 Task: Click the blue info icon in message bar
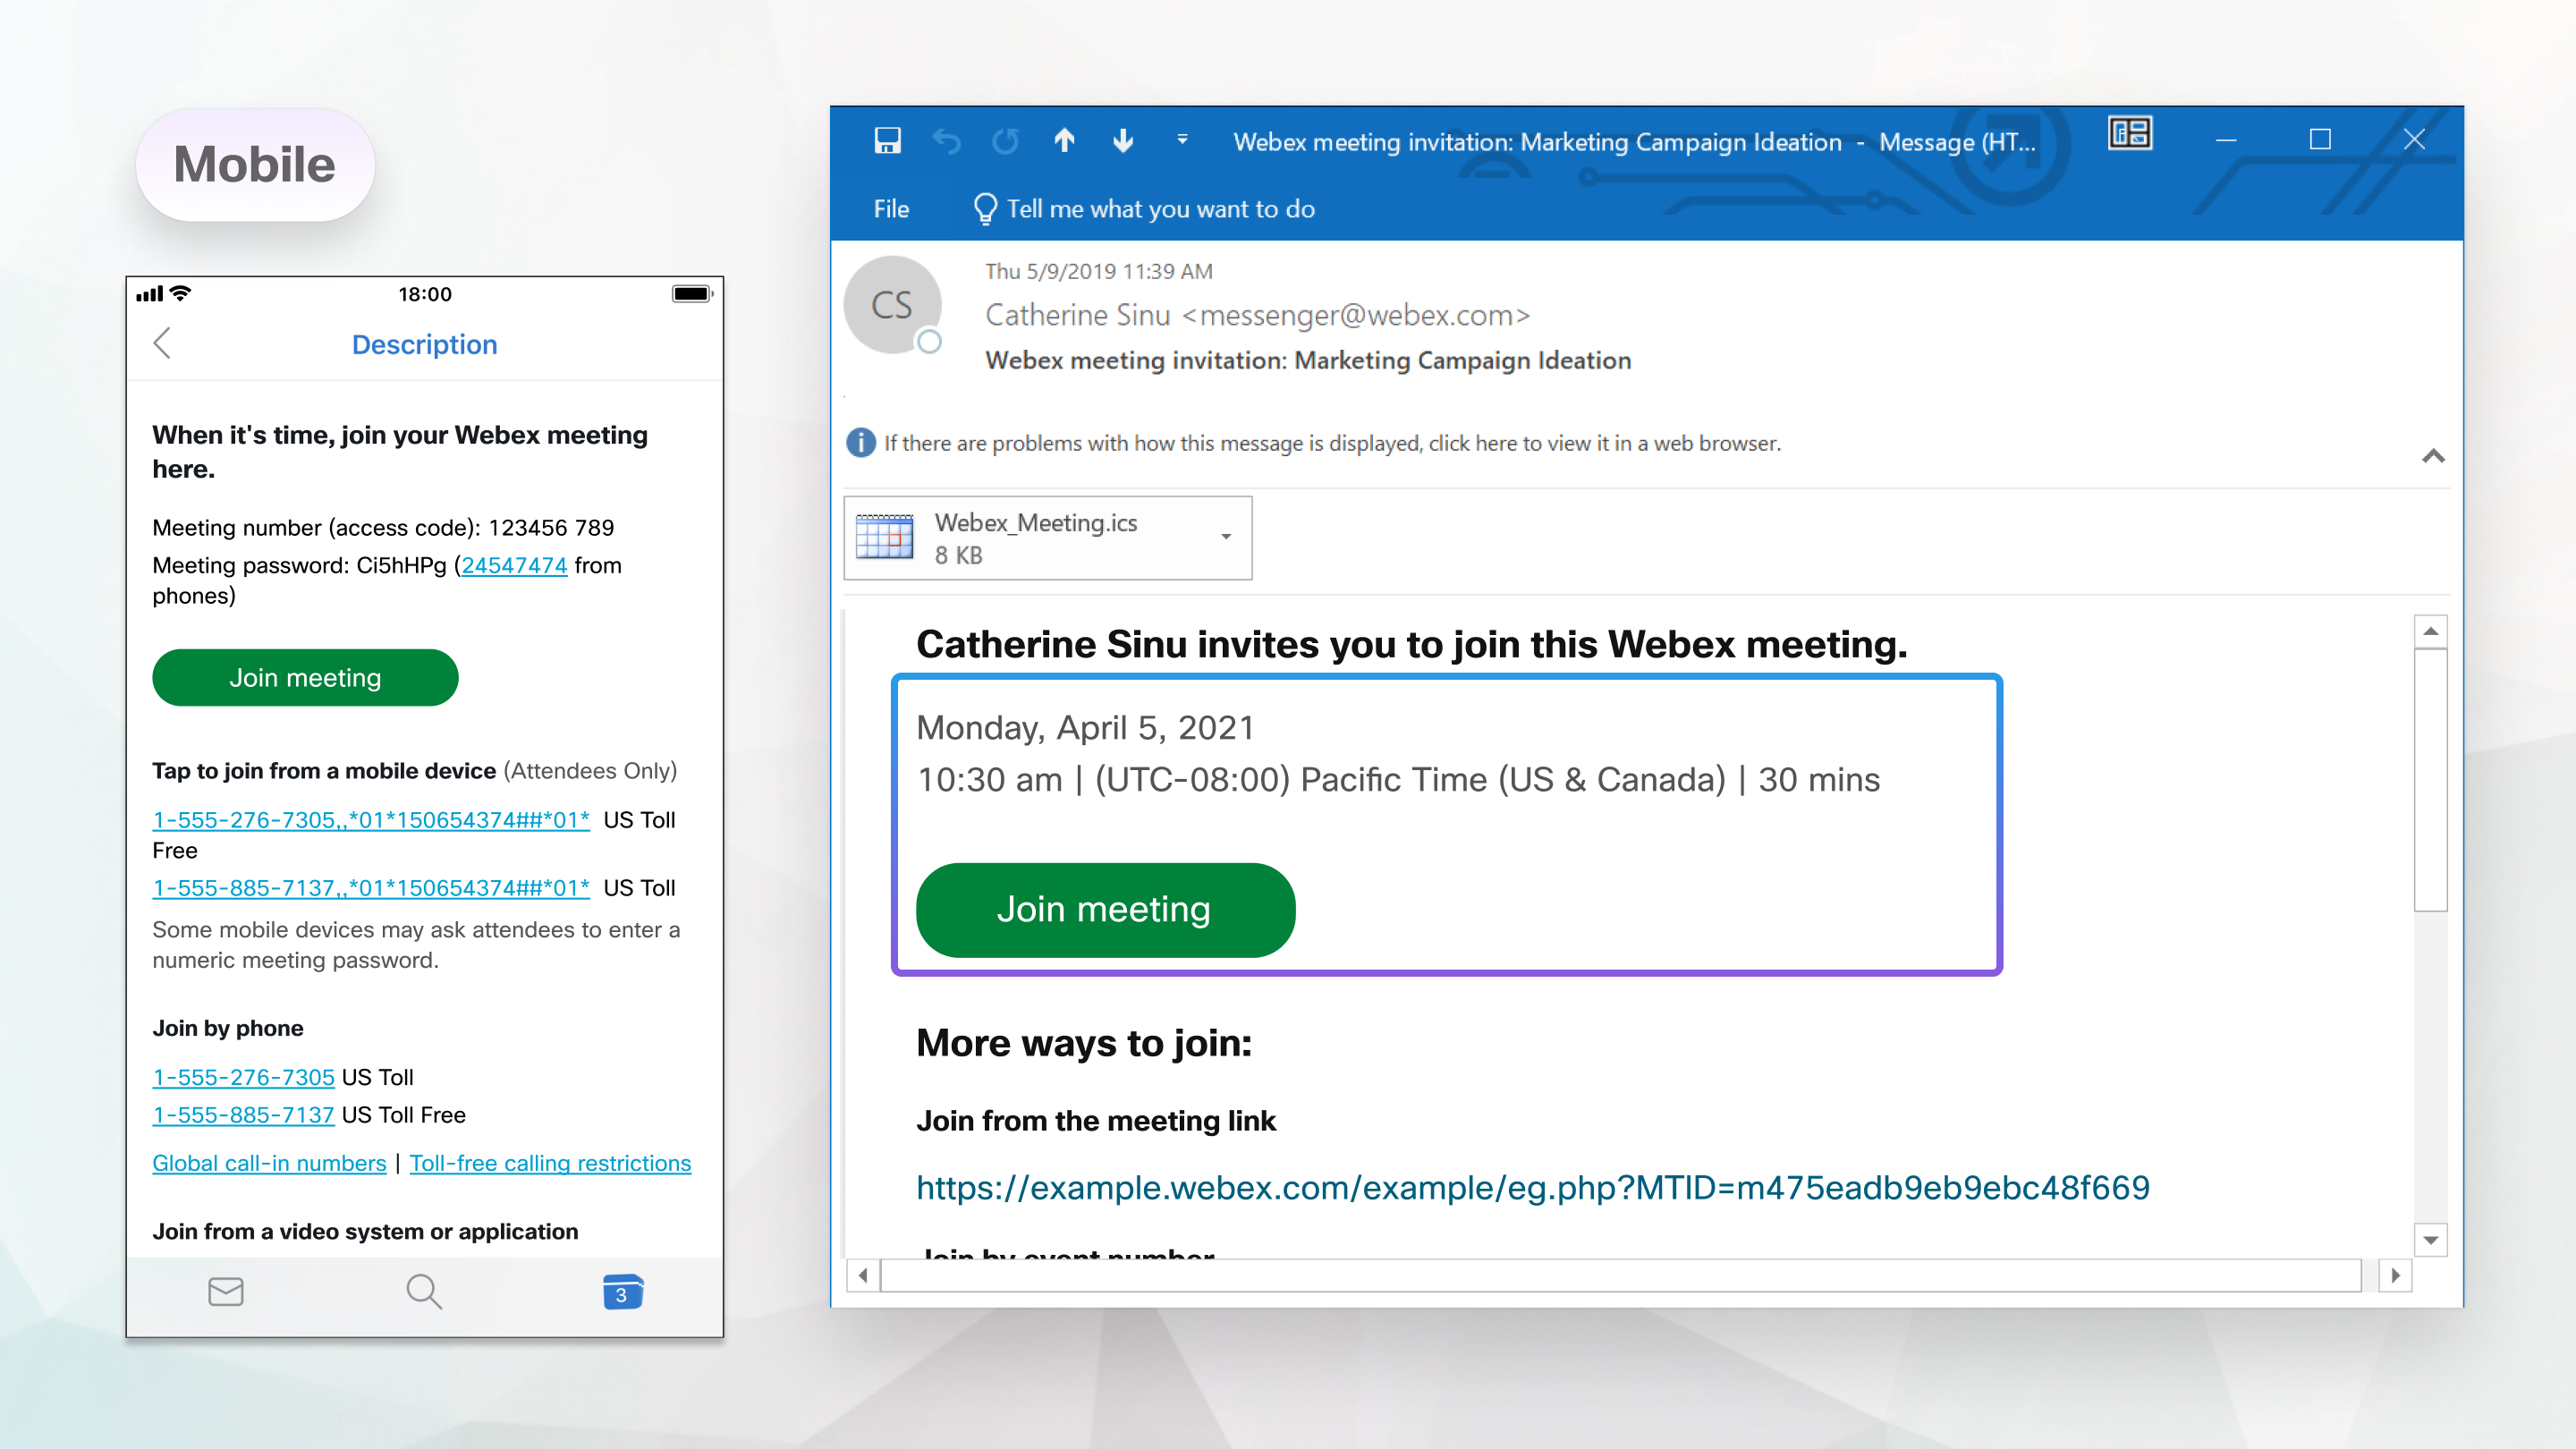tap(860, 442)
